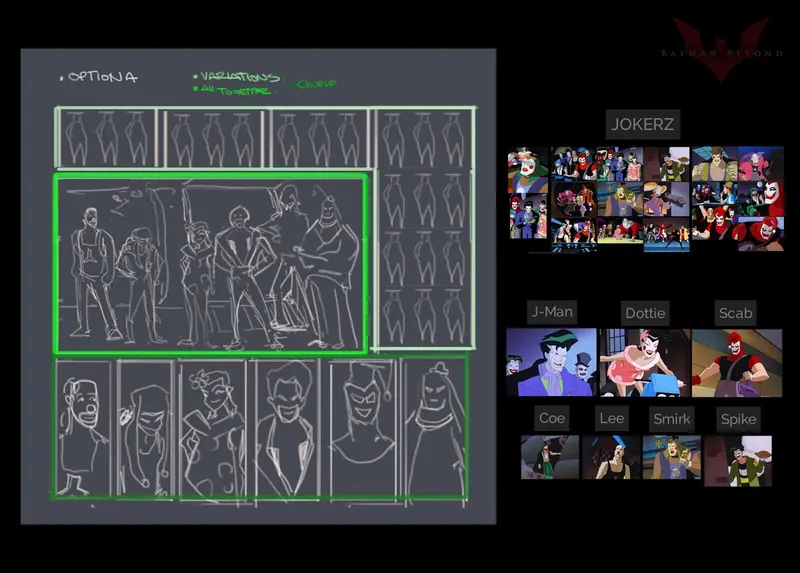Select the J-Man name label
Viewport: 800px width, 573px height.
tap(552, 312)
